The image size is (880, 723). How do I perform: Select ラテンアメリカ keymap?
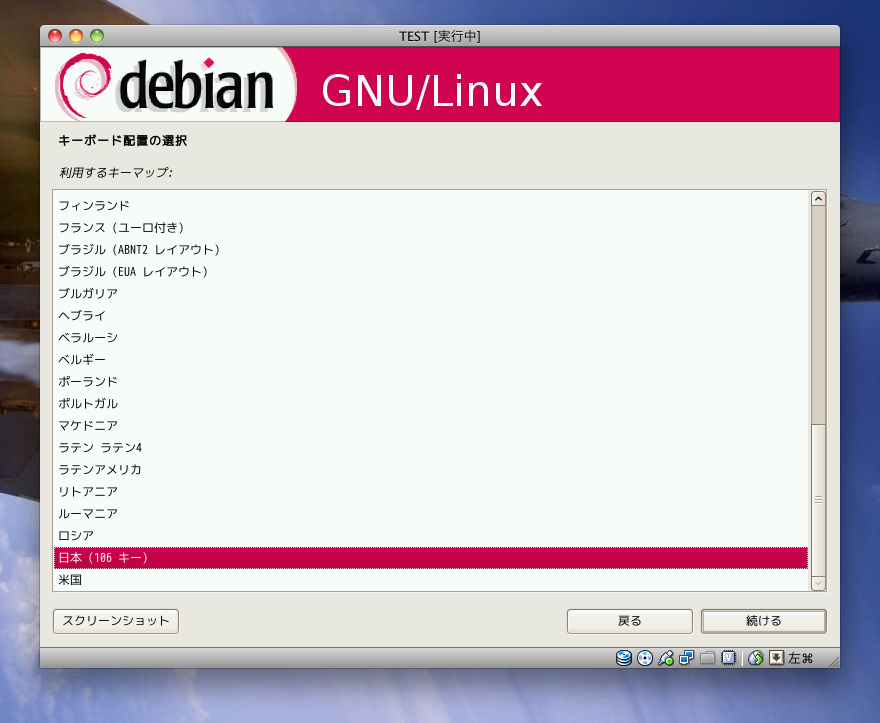(x=430, y=469)
